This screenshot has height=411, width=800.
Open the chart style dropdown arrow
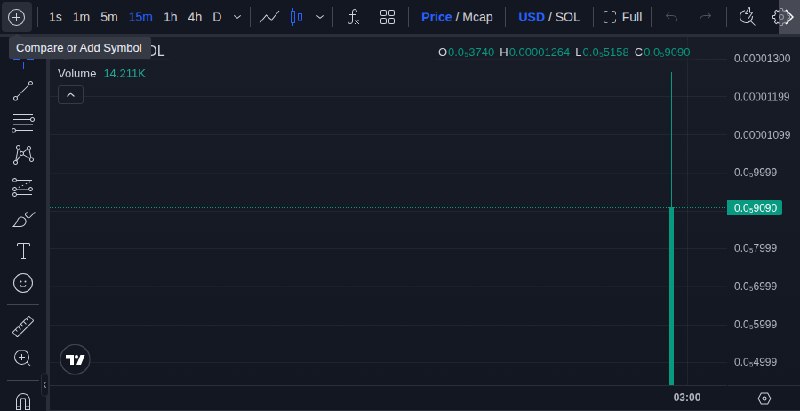click(x=319, y=17)
